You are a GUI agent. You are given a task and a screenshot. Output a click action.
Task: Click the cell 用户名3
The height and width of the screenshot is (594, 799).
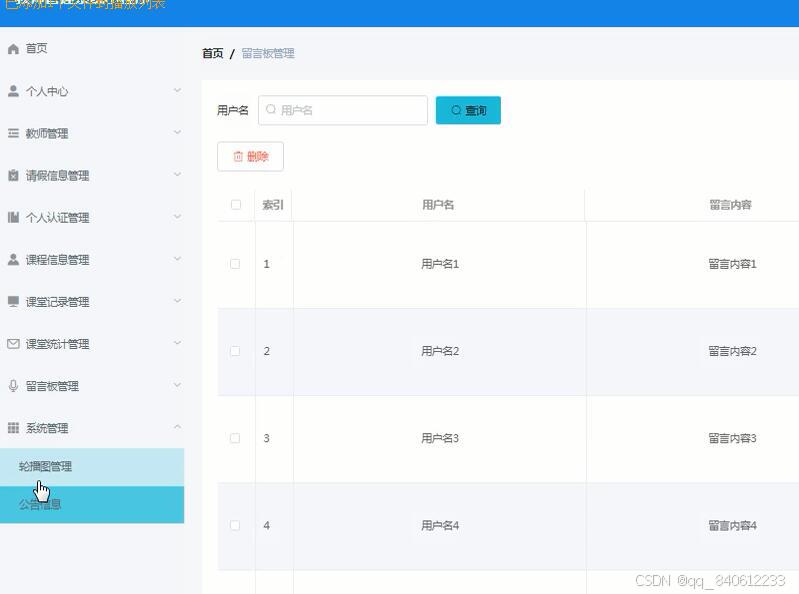tap(440, 438)
